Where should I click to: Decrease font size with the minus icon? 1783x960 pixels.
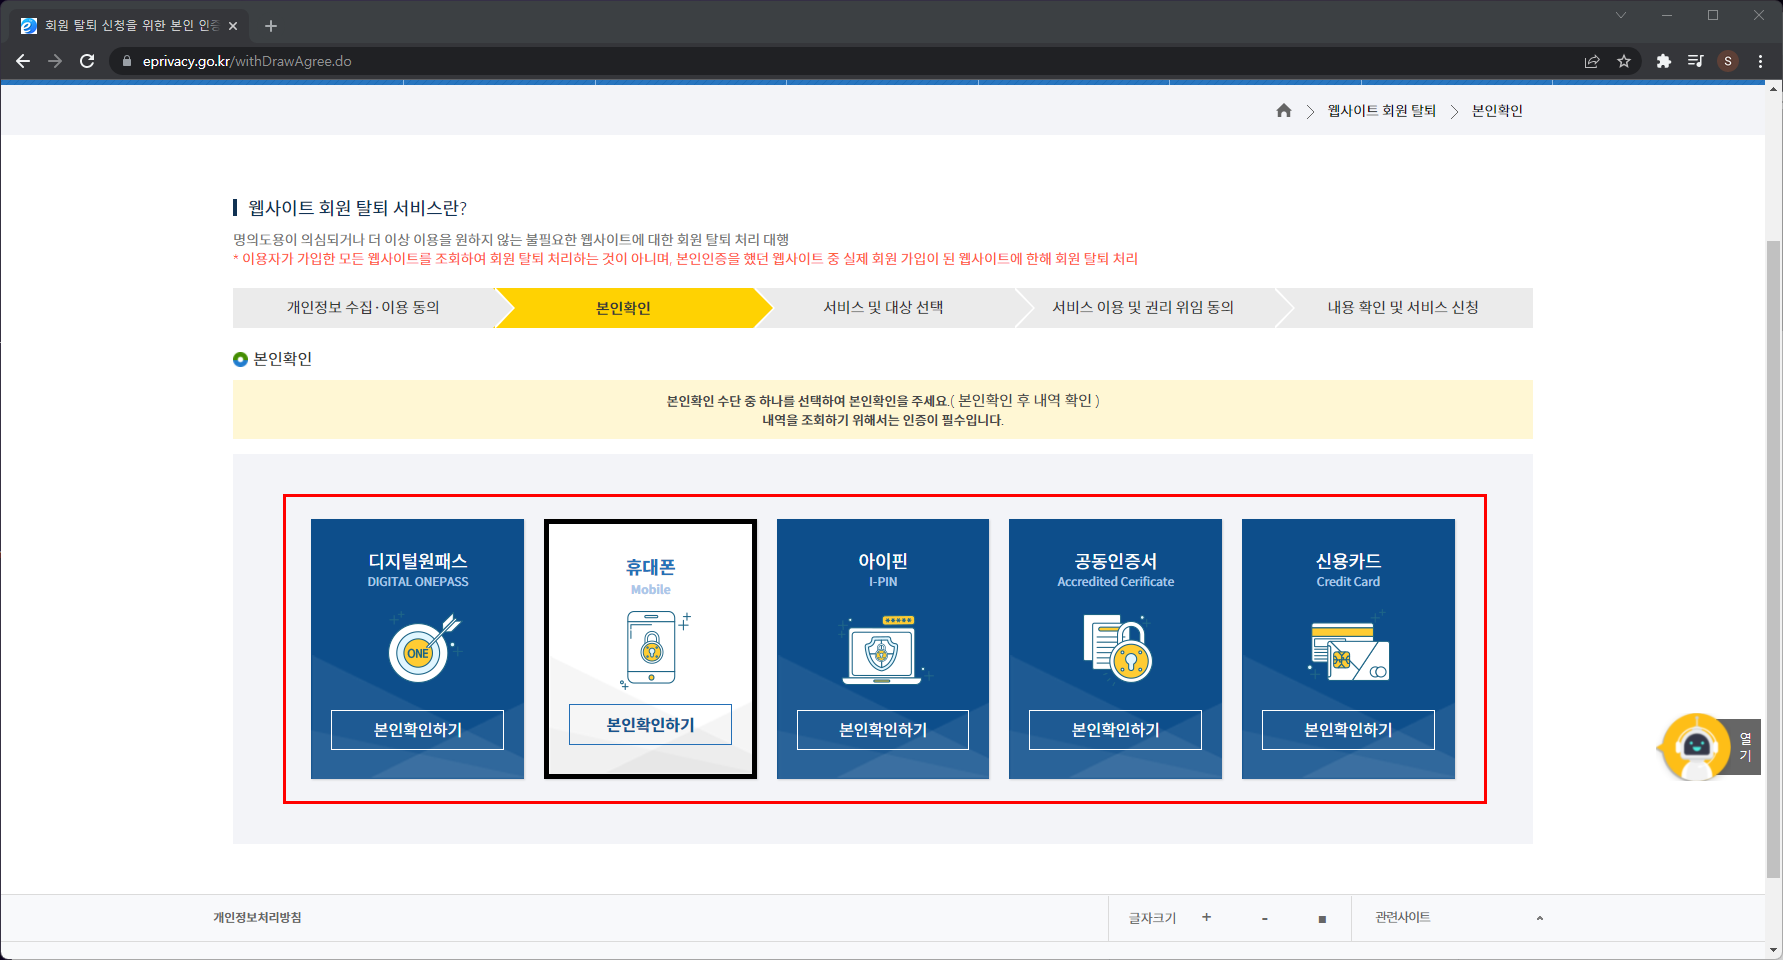click(1265, 918)
